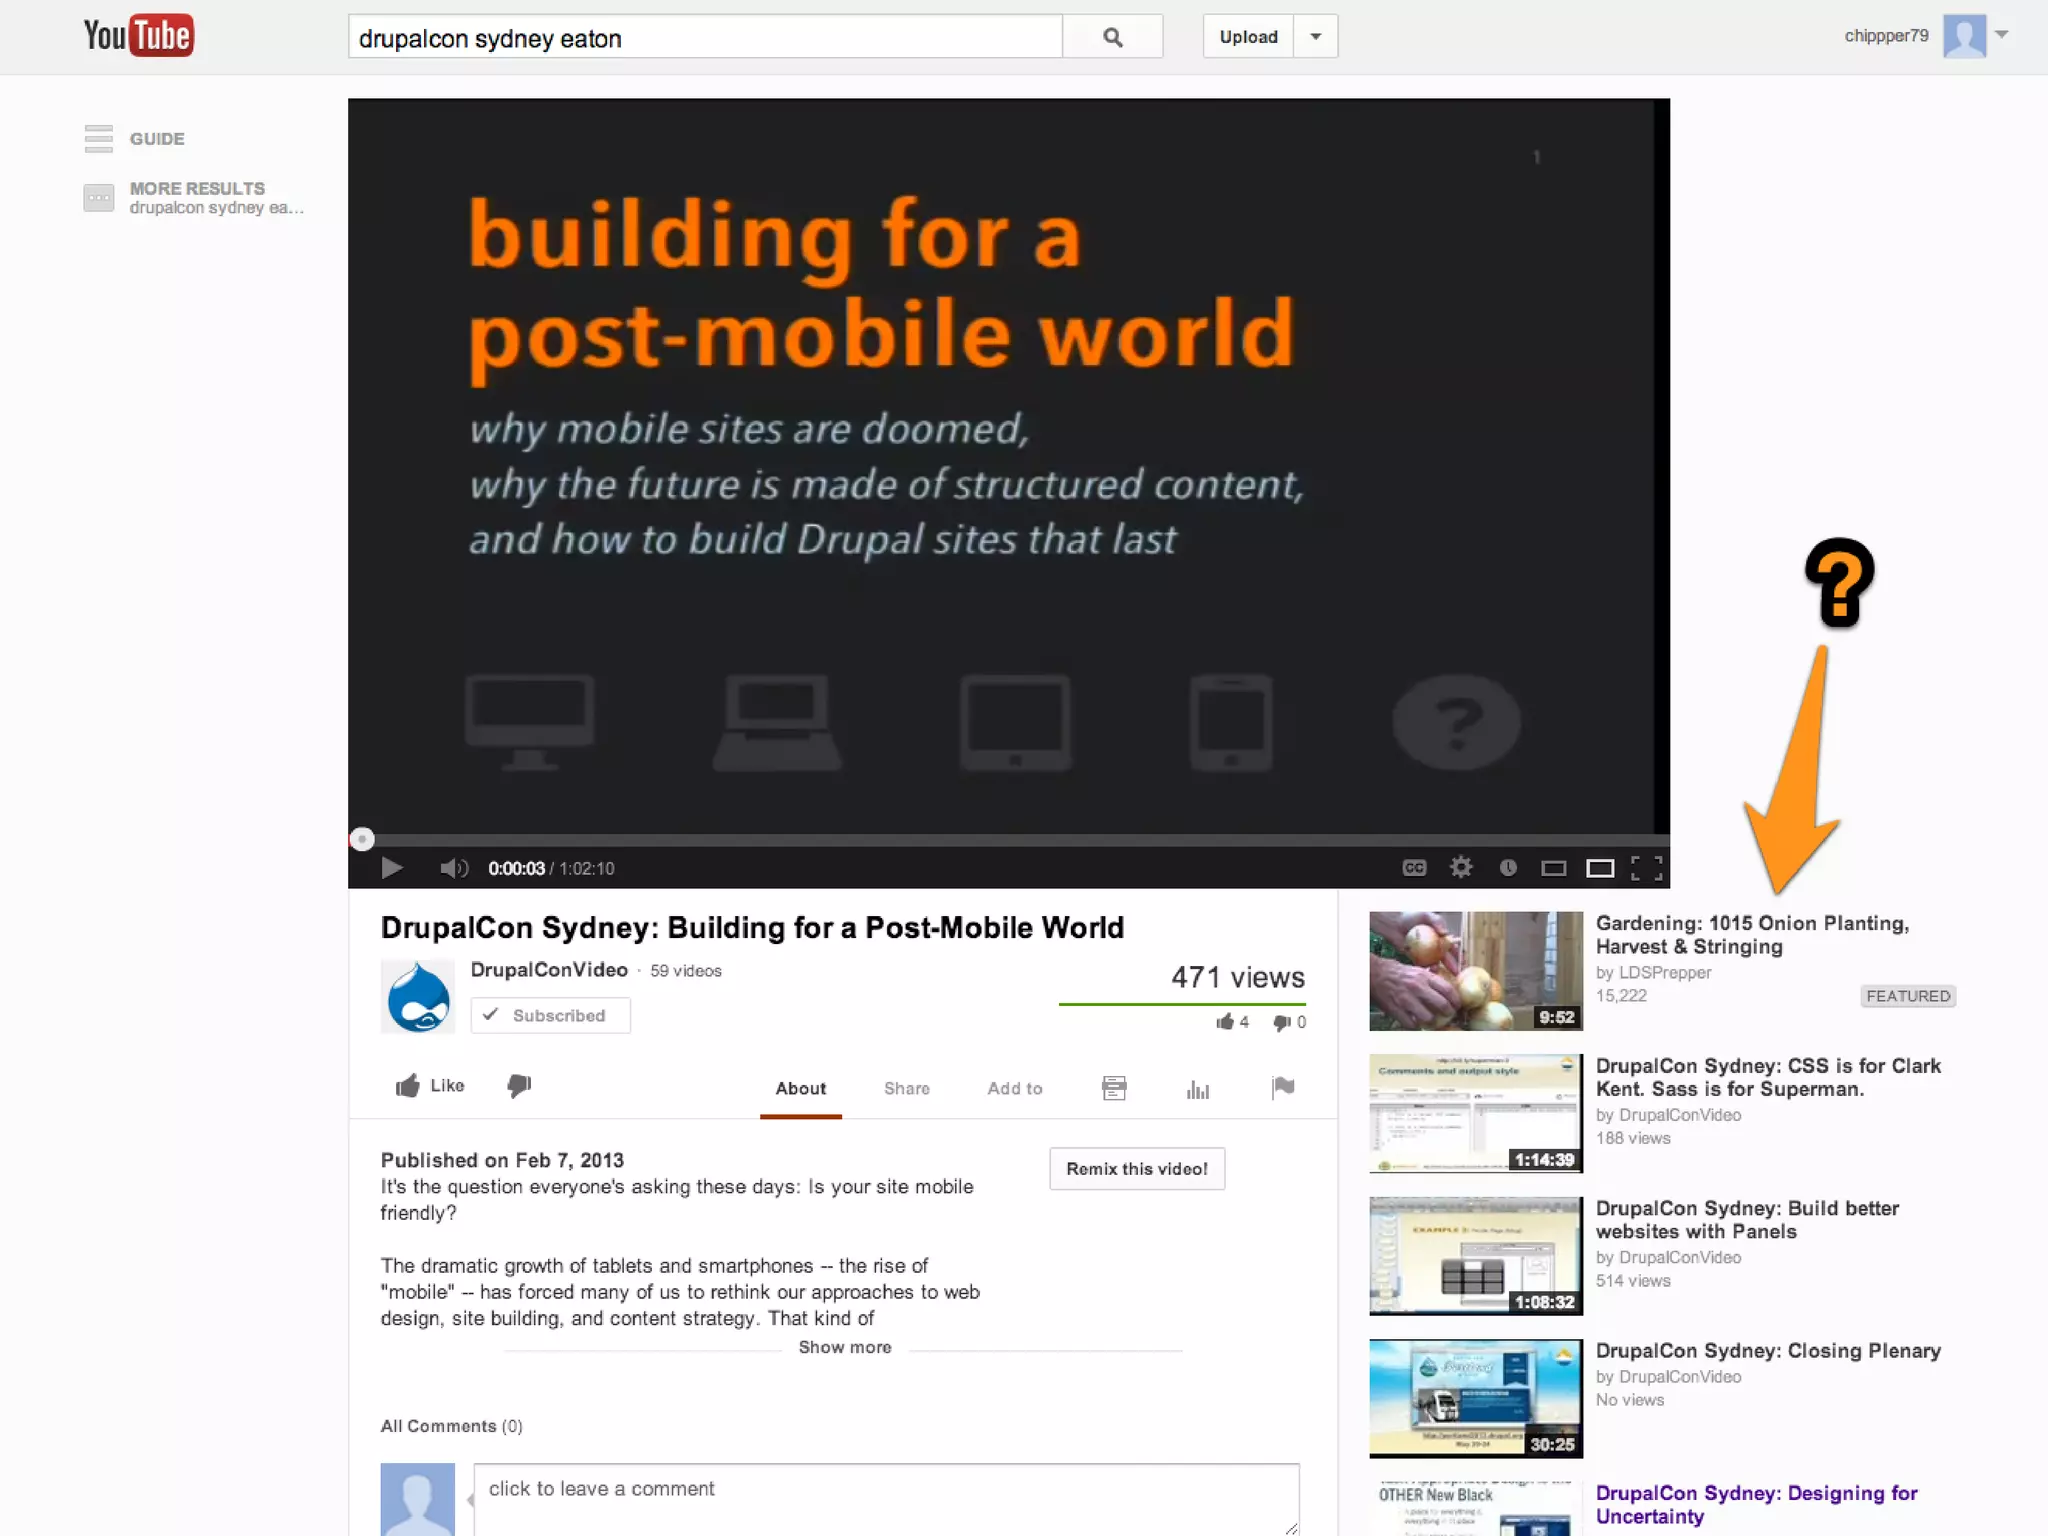
Task: Open the LDSPrepper channel link
Action: click(1665, 972)
